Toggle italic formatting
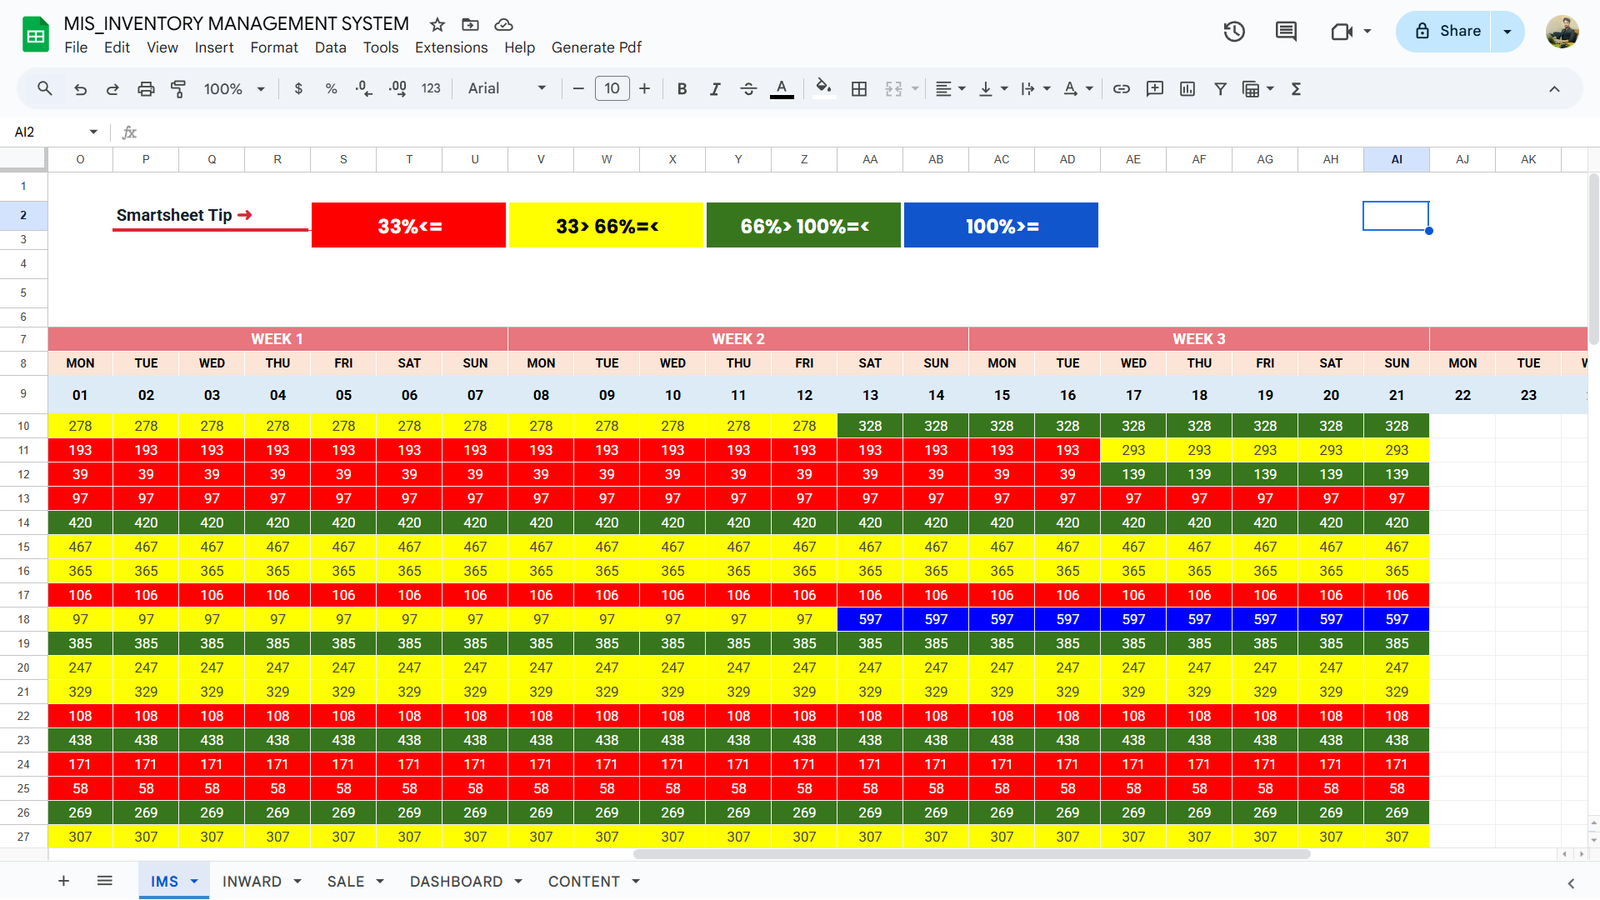 pos(715,89)
